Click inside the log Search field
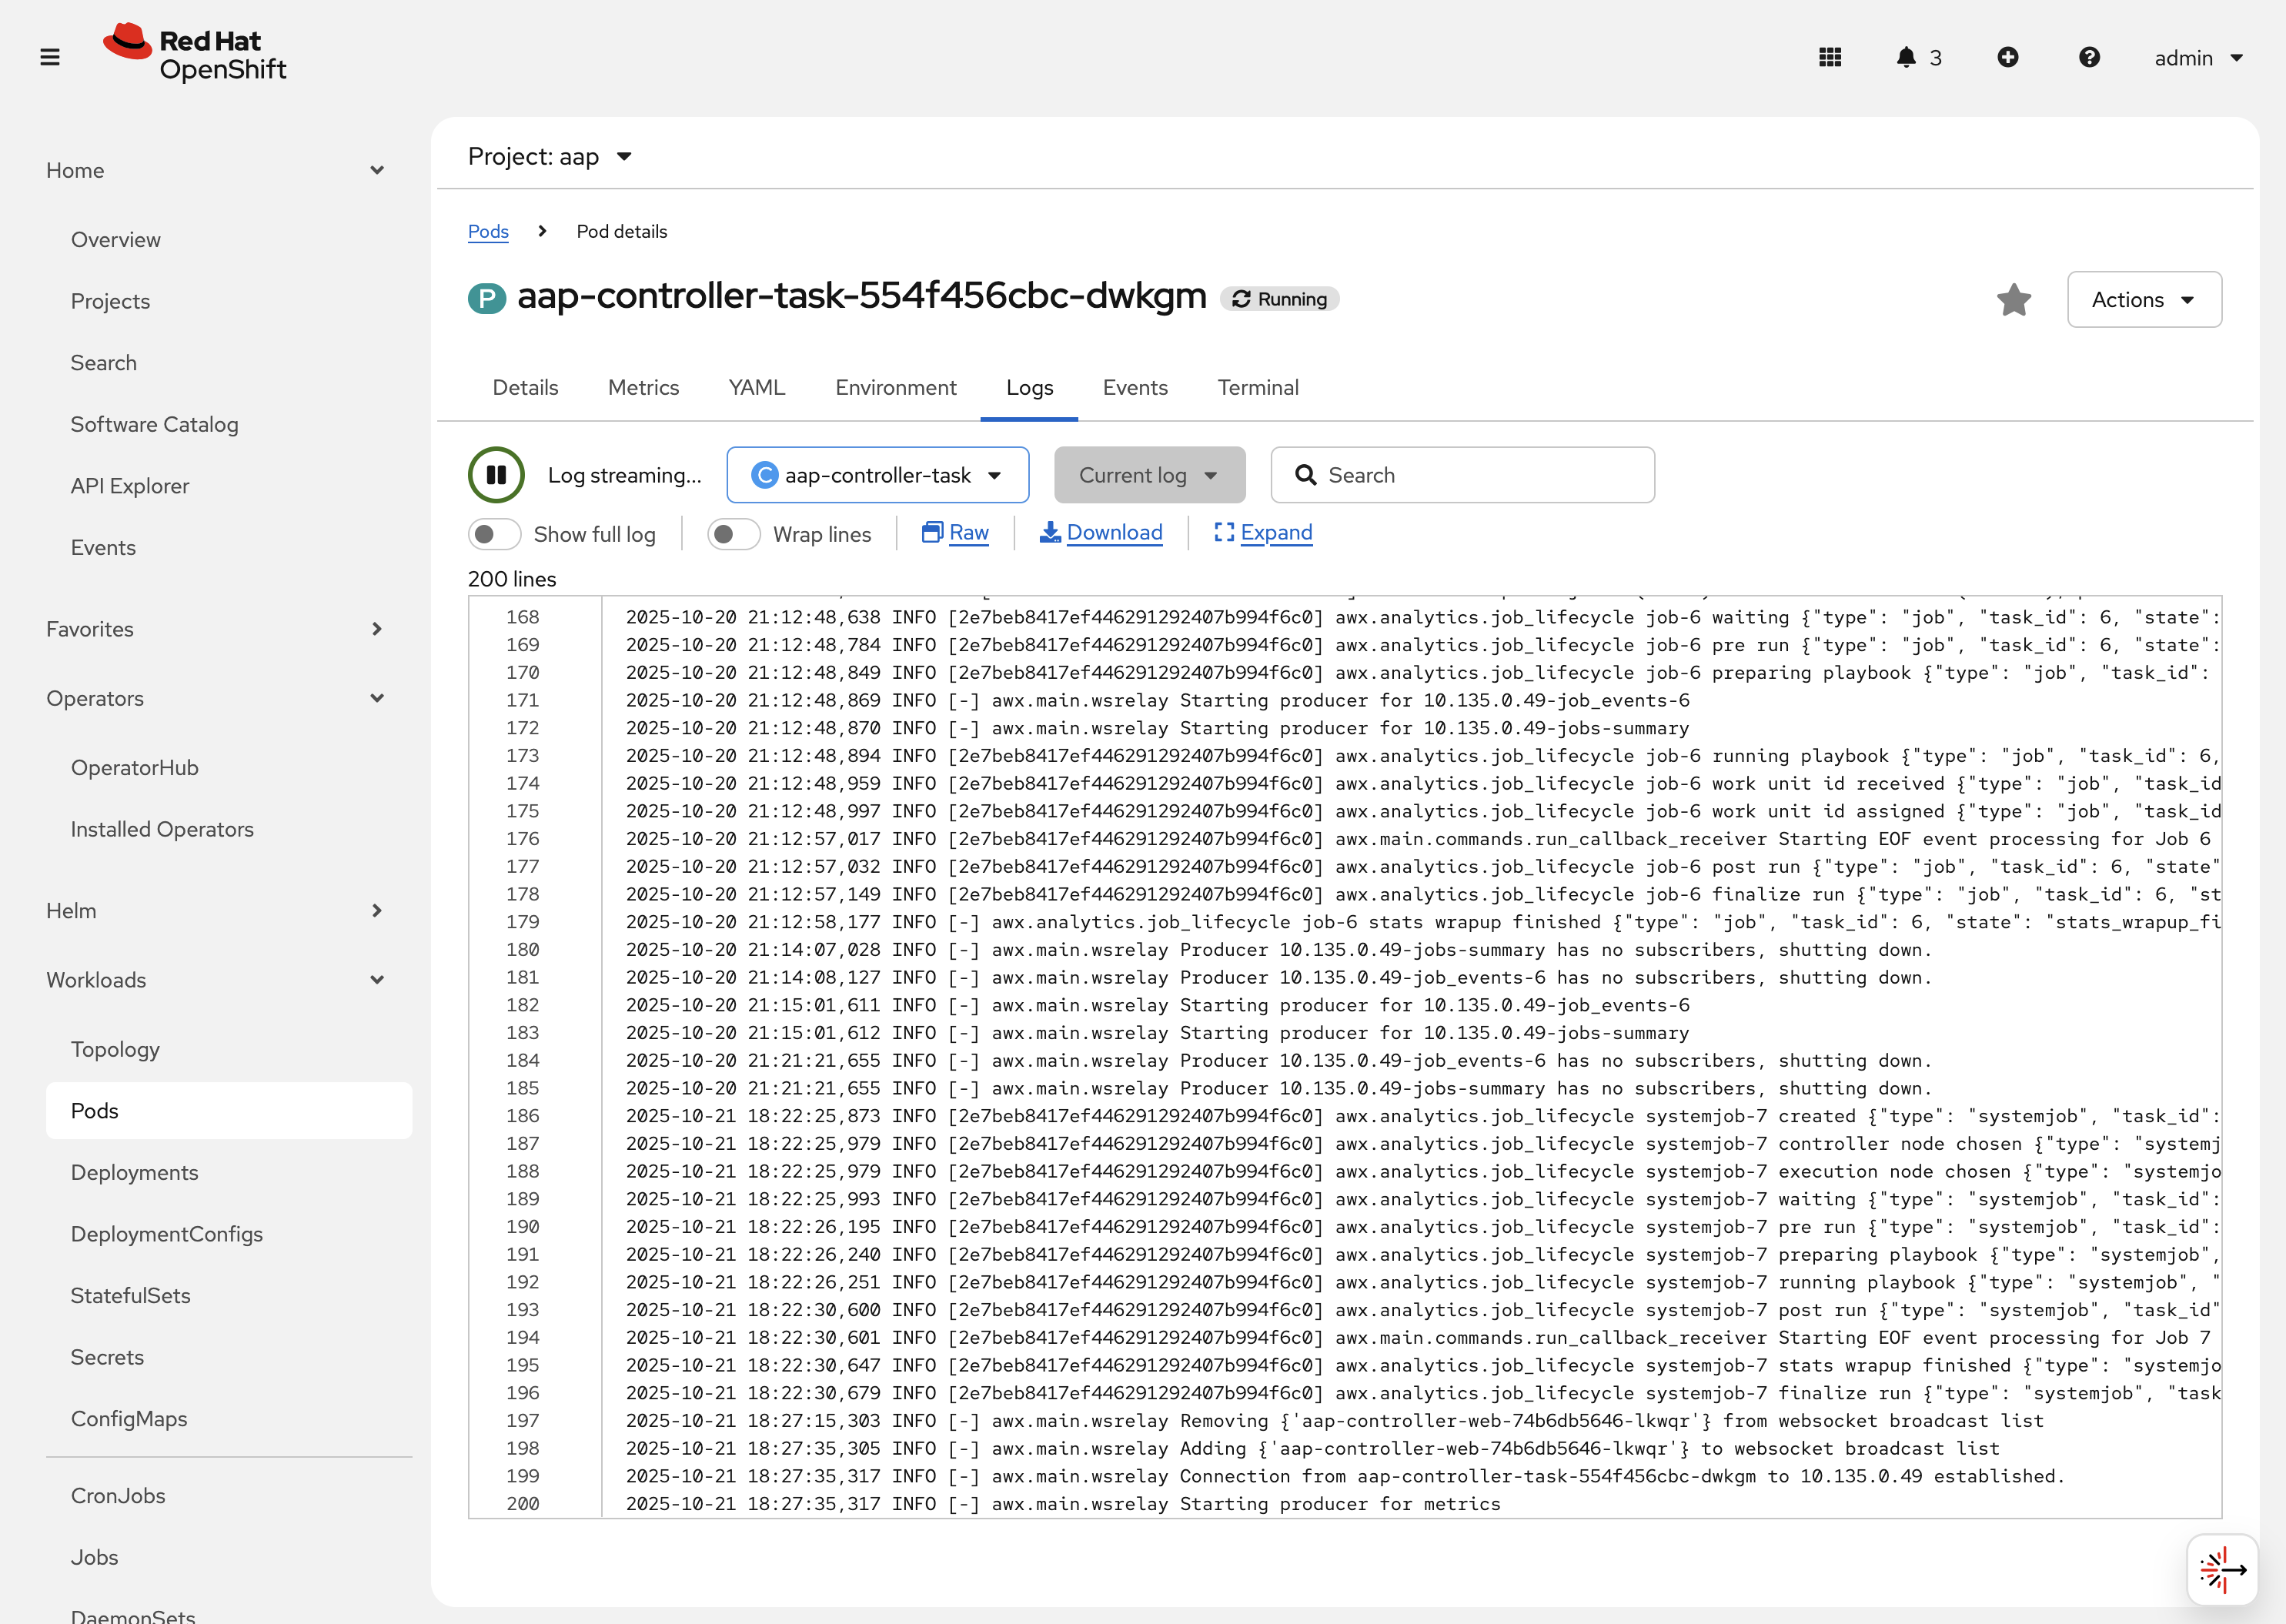Screen dimensions: 2286x1624 (x=1462, y=475)
